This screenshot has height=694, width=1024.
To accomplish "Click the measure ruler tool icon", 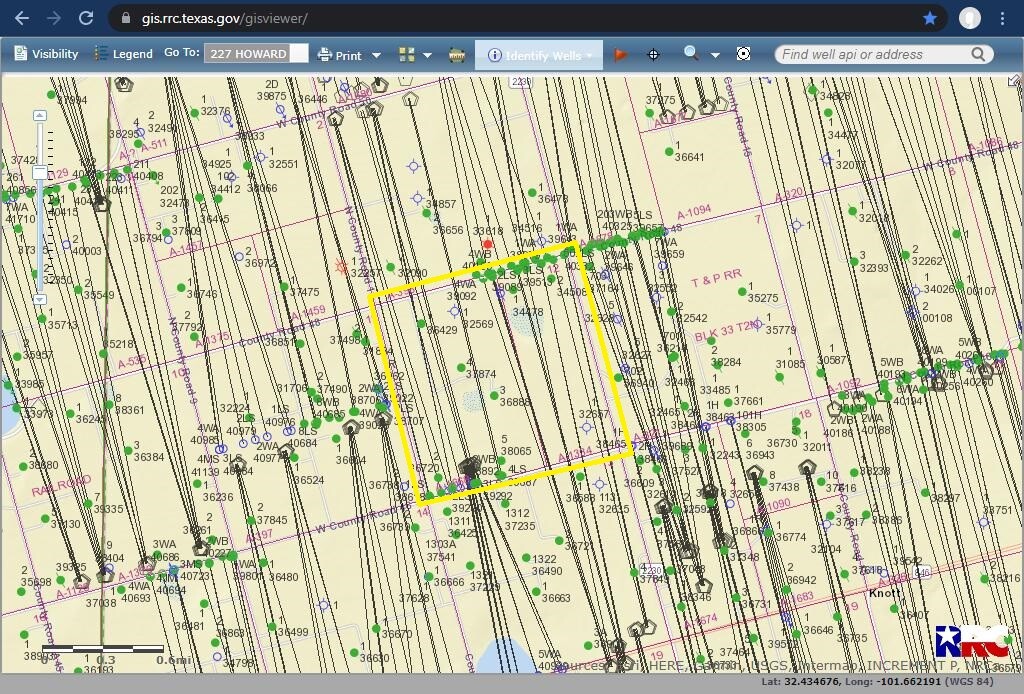I will tap(457, 55).
